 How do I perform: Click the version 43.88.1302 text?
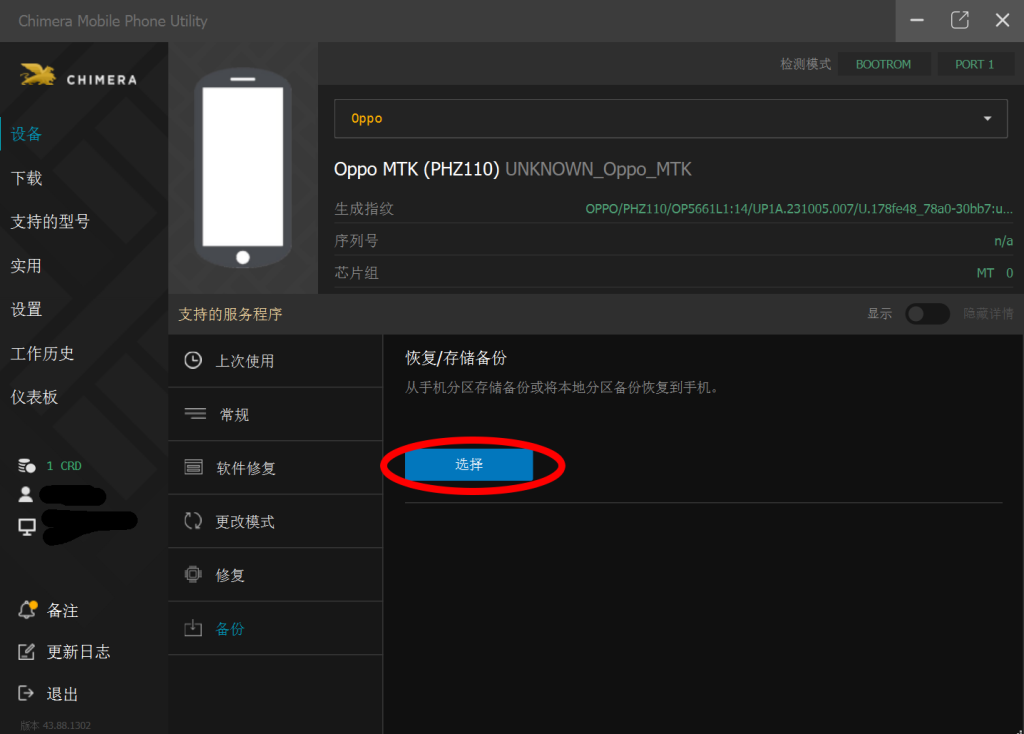coord(56,726)
